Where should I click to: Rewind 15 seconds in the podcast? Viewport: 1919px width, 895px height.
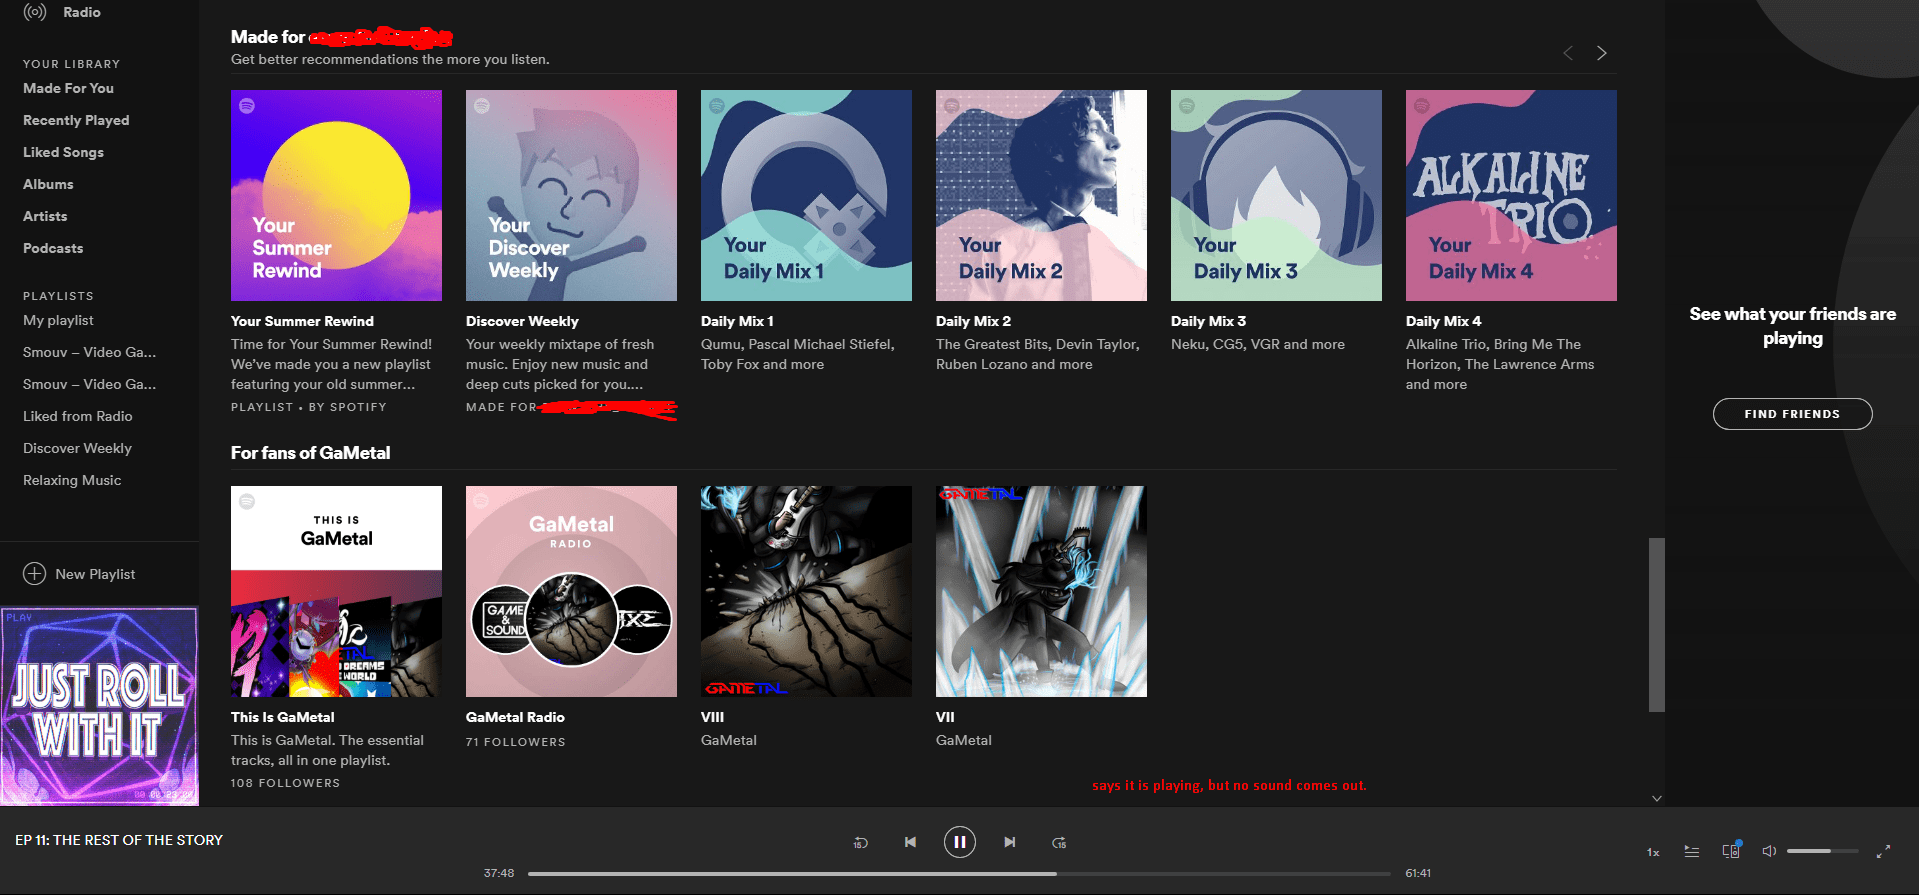click(860, 843)
